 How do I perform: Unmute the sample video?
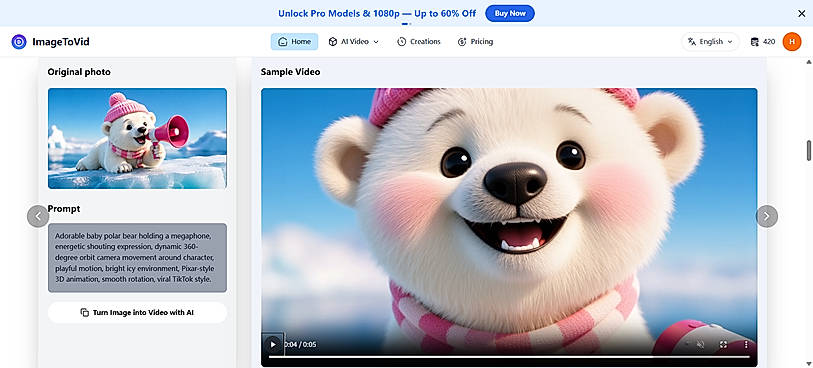pos(700,345)
